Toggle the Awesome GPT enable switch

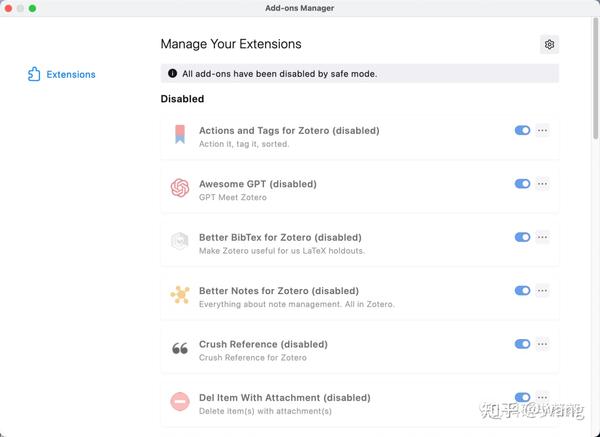tap(522, 184)
